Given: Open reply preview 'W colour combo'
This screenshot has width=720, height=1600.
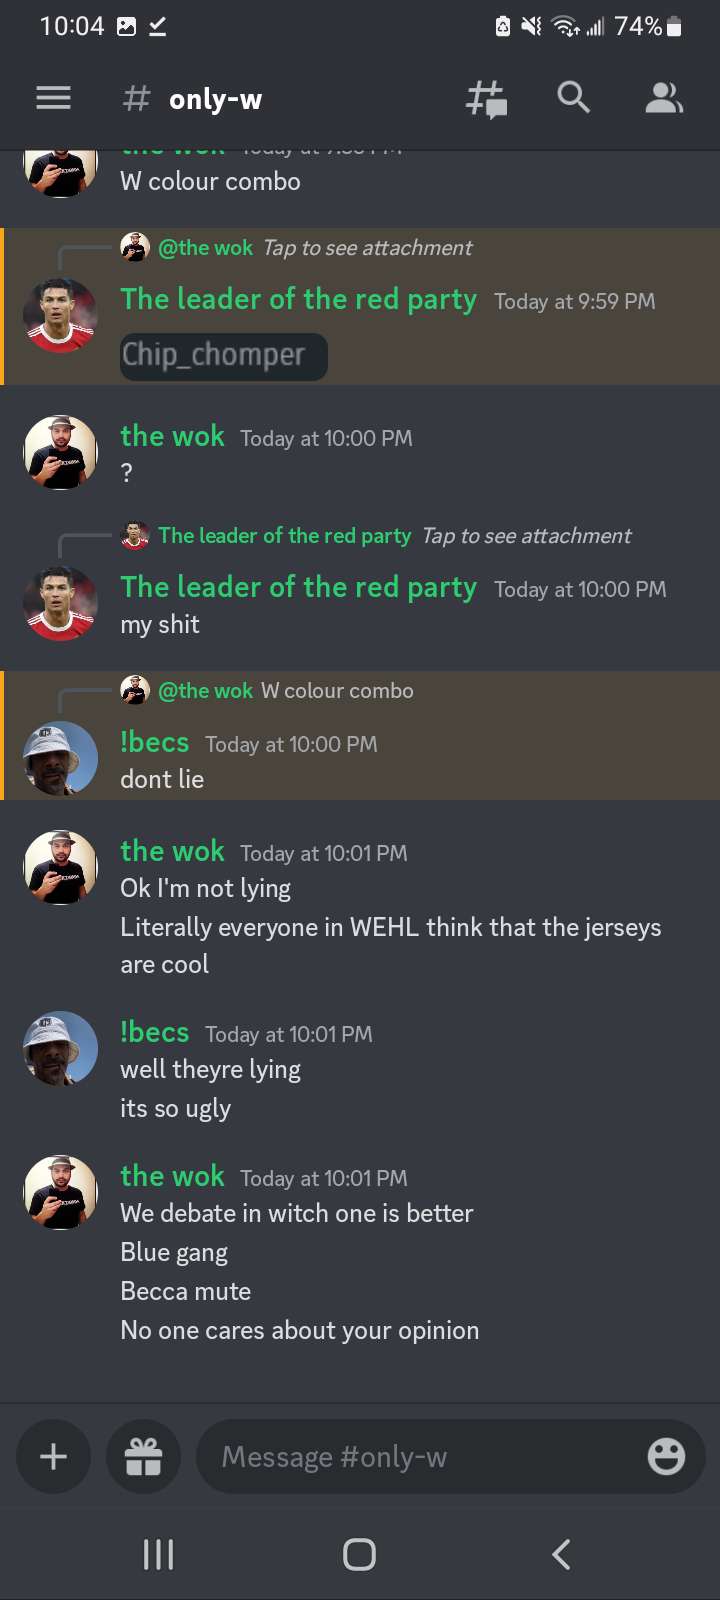Looking at the screenshot, I should coord(337,691).
